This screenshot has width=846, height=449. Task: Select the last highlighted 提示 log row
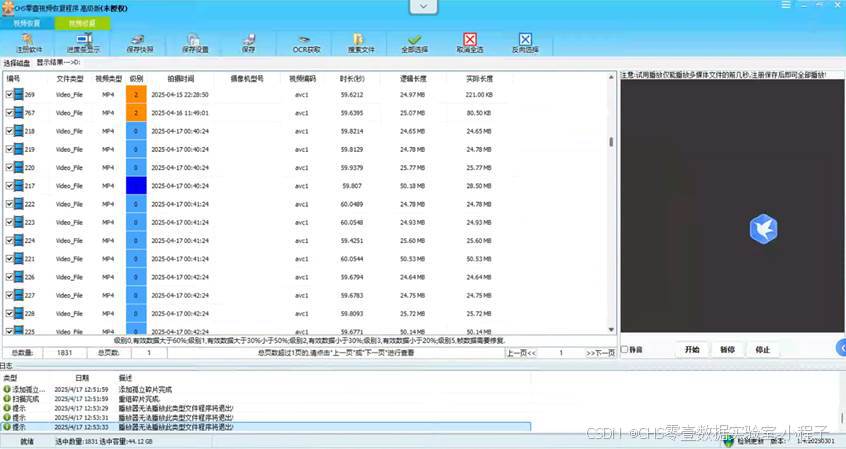[265, 427]
